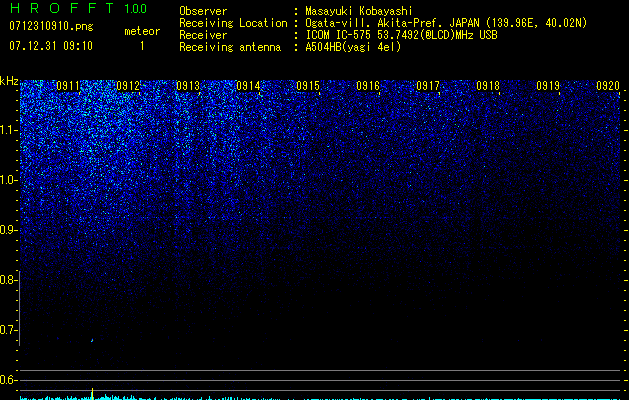Image resolution: width=629 pixels, height=400 pixels.
Task: Click the HROFFT 1.0.0 title text
Action: (78, 8)
